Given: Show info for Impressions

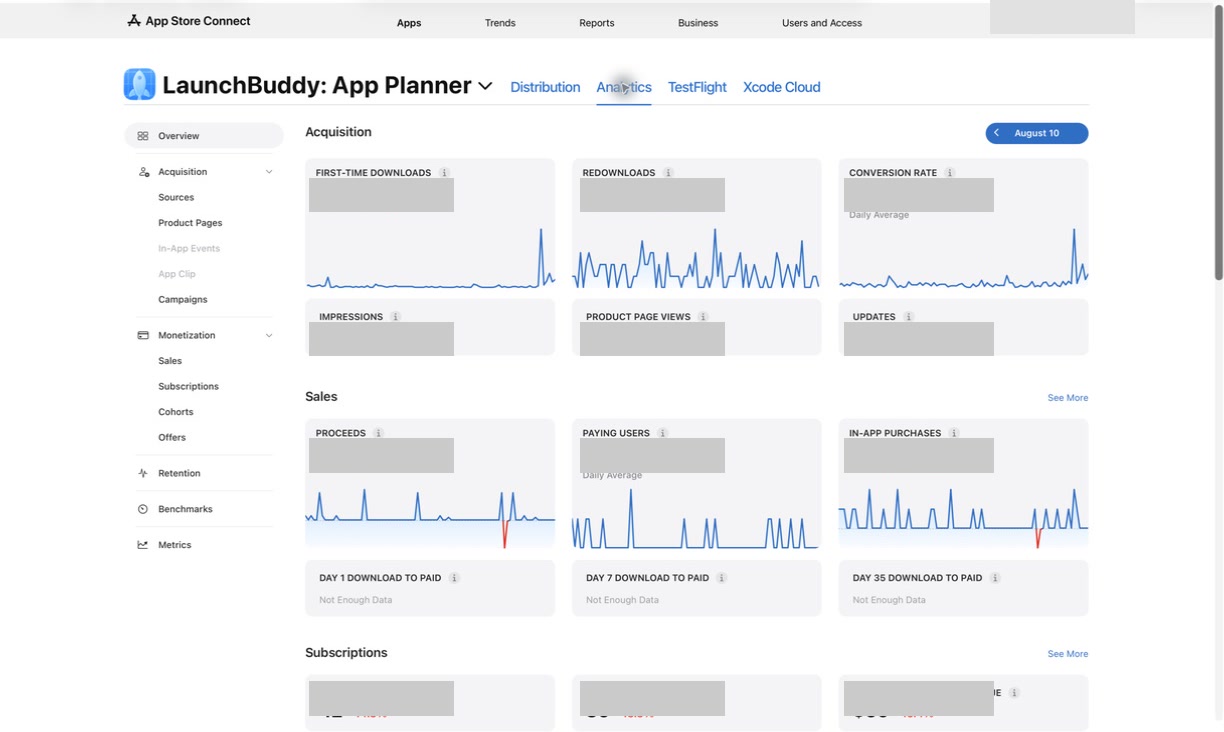Looking at the screenshot, I should tap(396, 317).
